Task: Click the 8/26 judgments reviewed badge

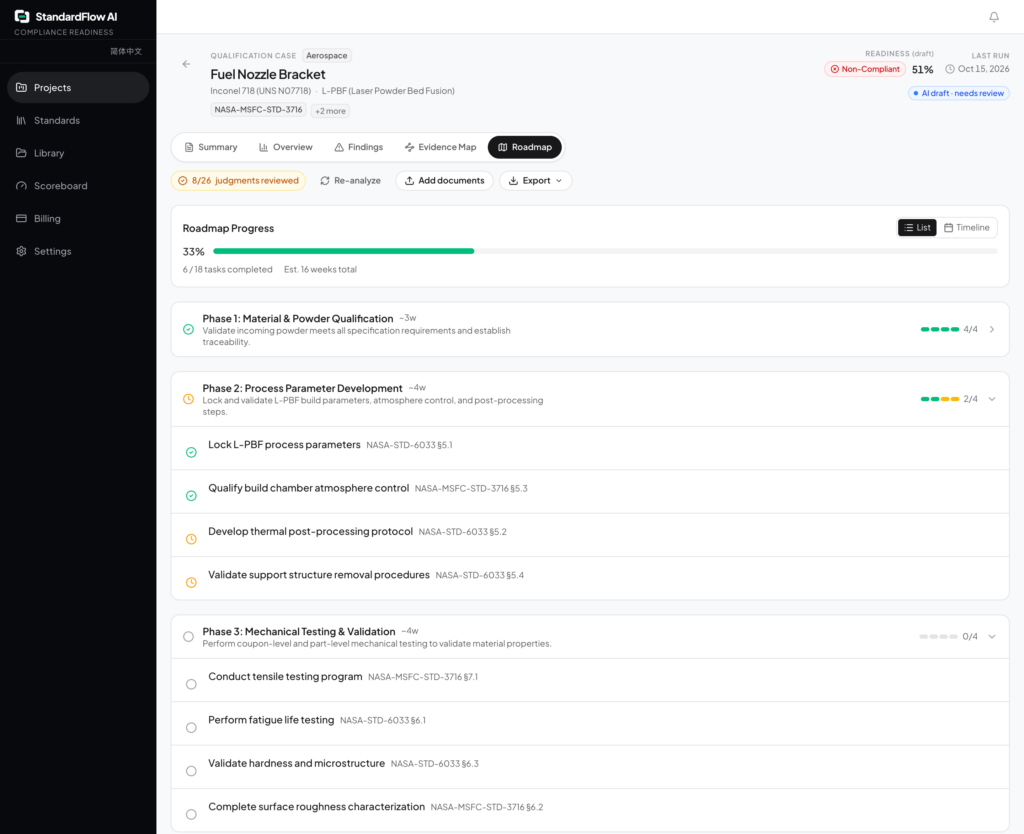Action: coord(238,180)
